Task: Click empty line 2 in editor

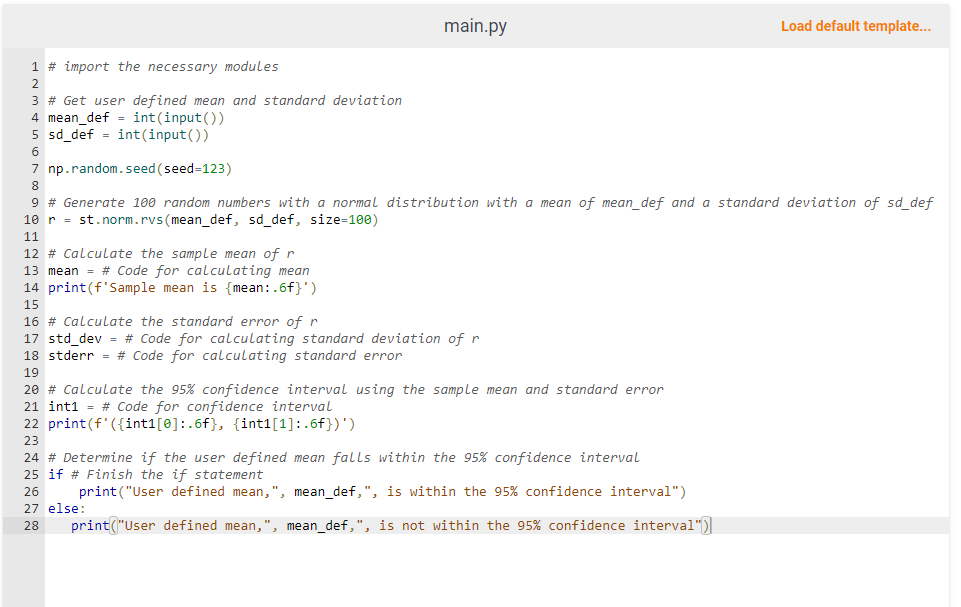Action: point(496,84)
